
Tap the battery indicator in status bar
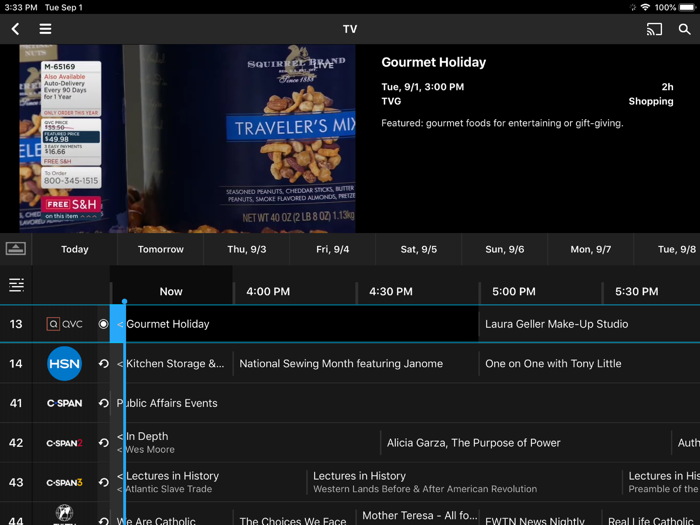point(687,7)
